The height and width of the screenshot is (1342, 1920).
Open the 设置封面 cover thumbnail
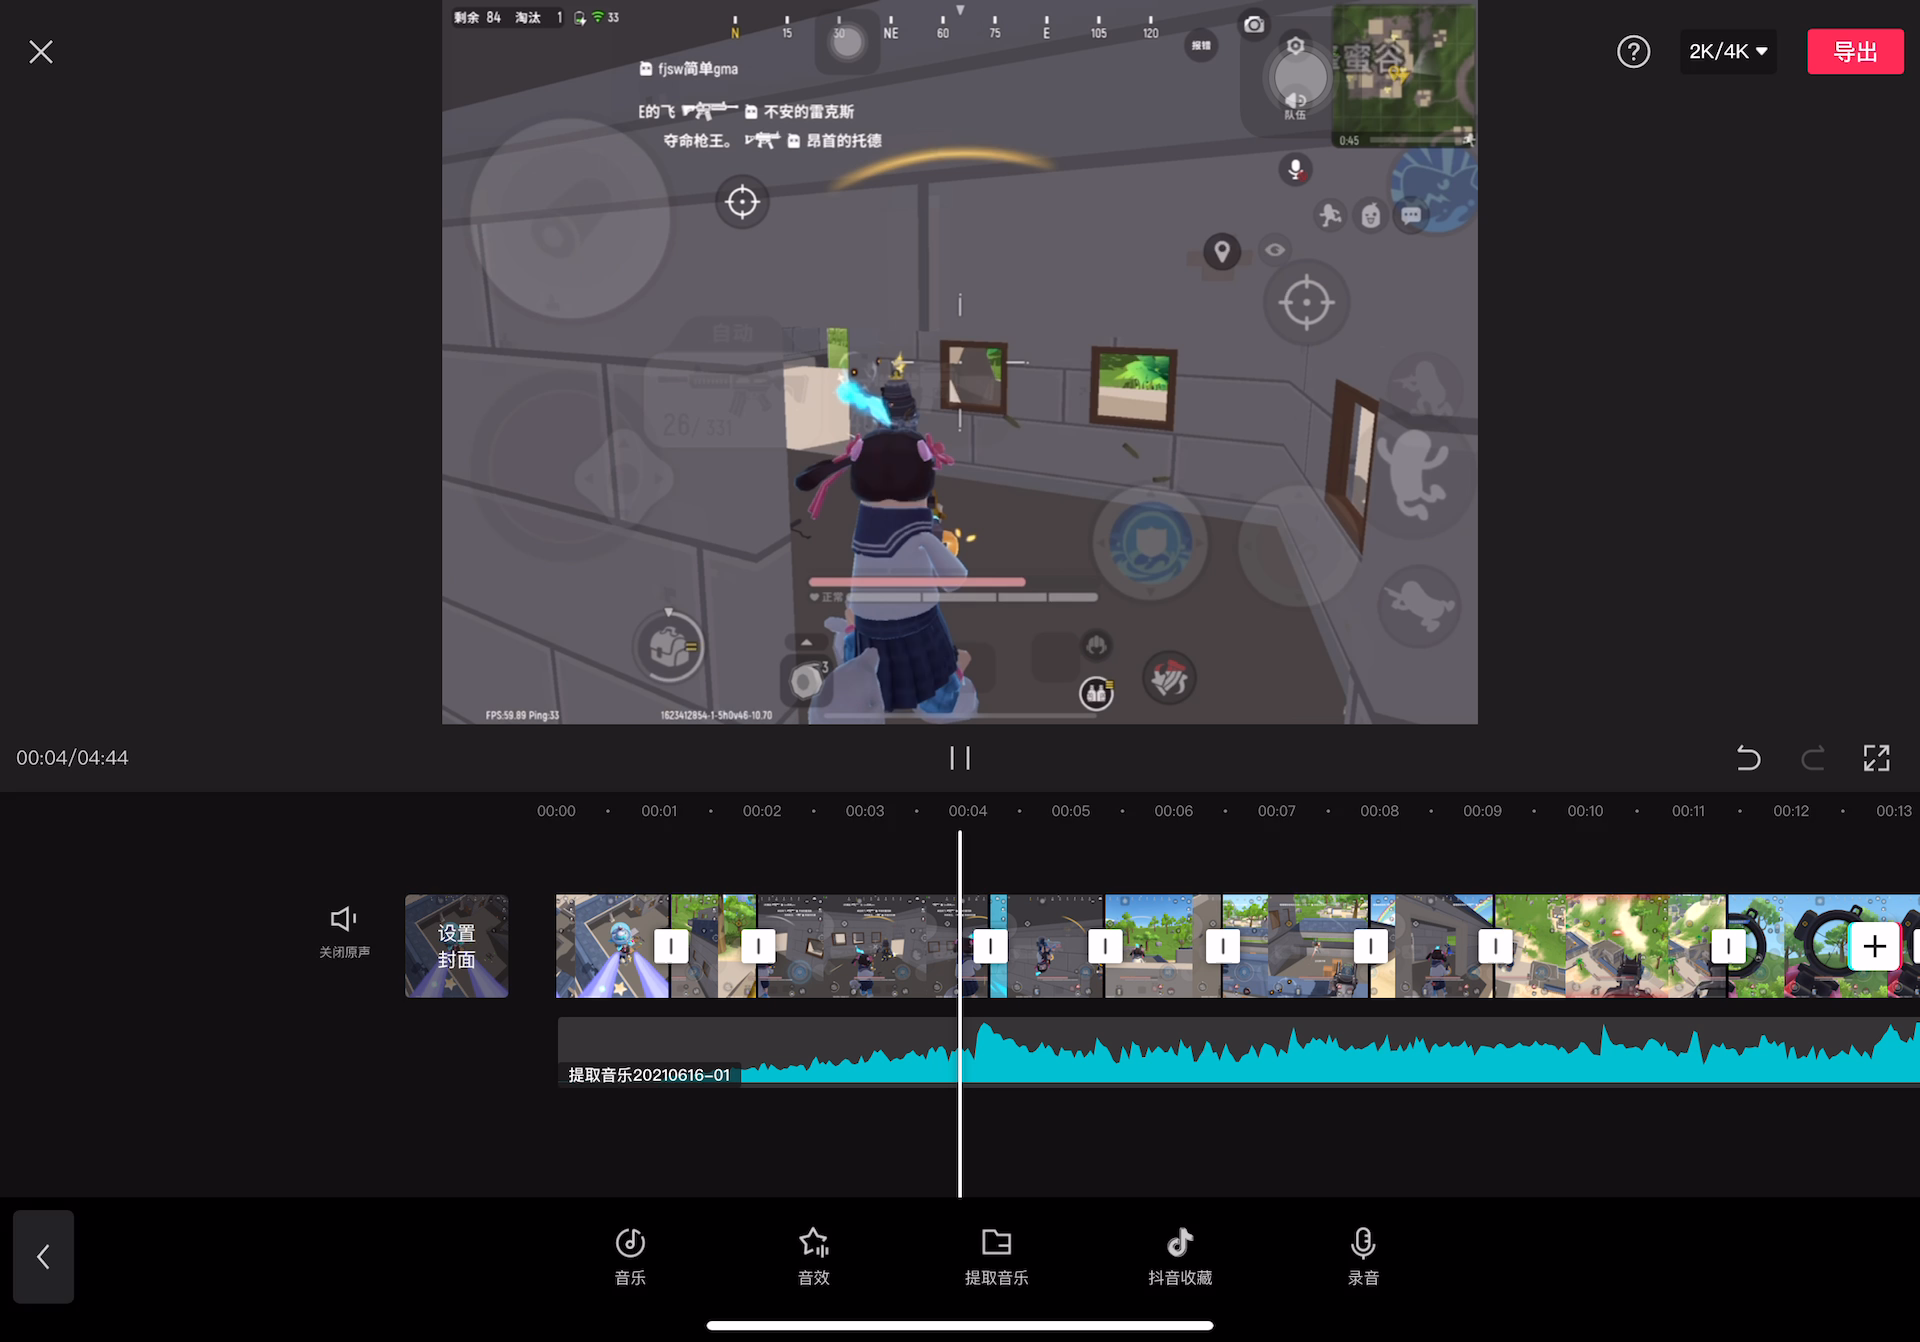[456, 946]
